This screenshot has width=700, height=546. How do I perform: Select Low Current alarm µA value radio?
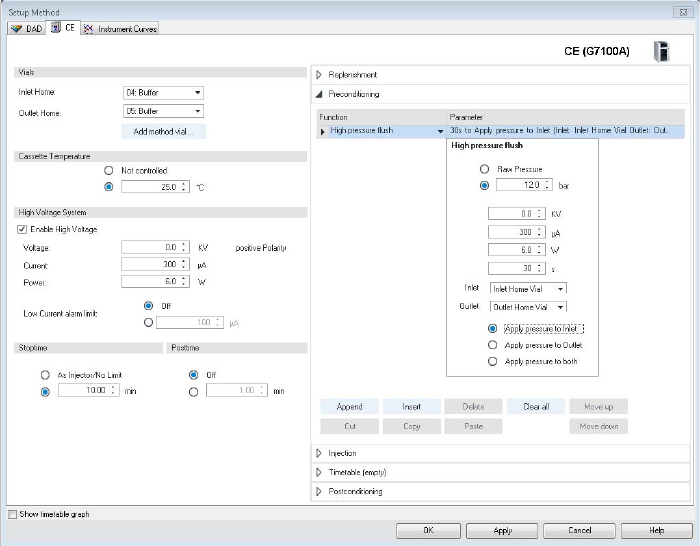click(149, 322)
